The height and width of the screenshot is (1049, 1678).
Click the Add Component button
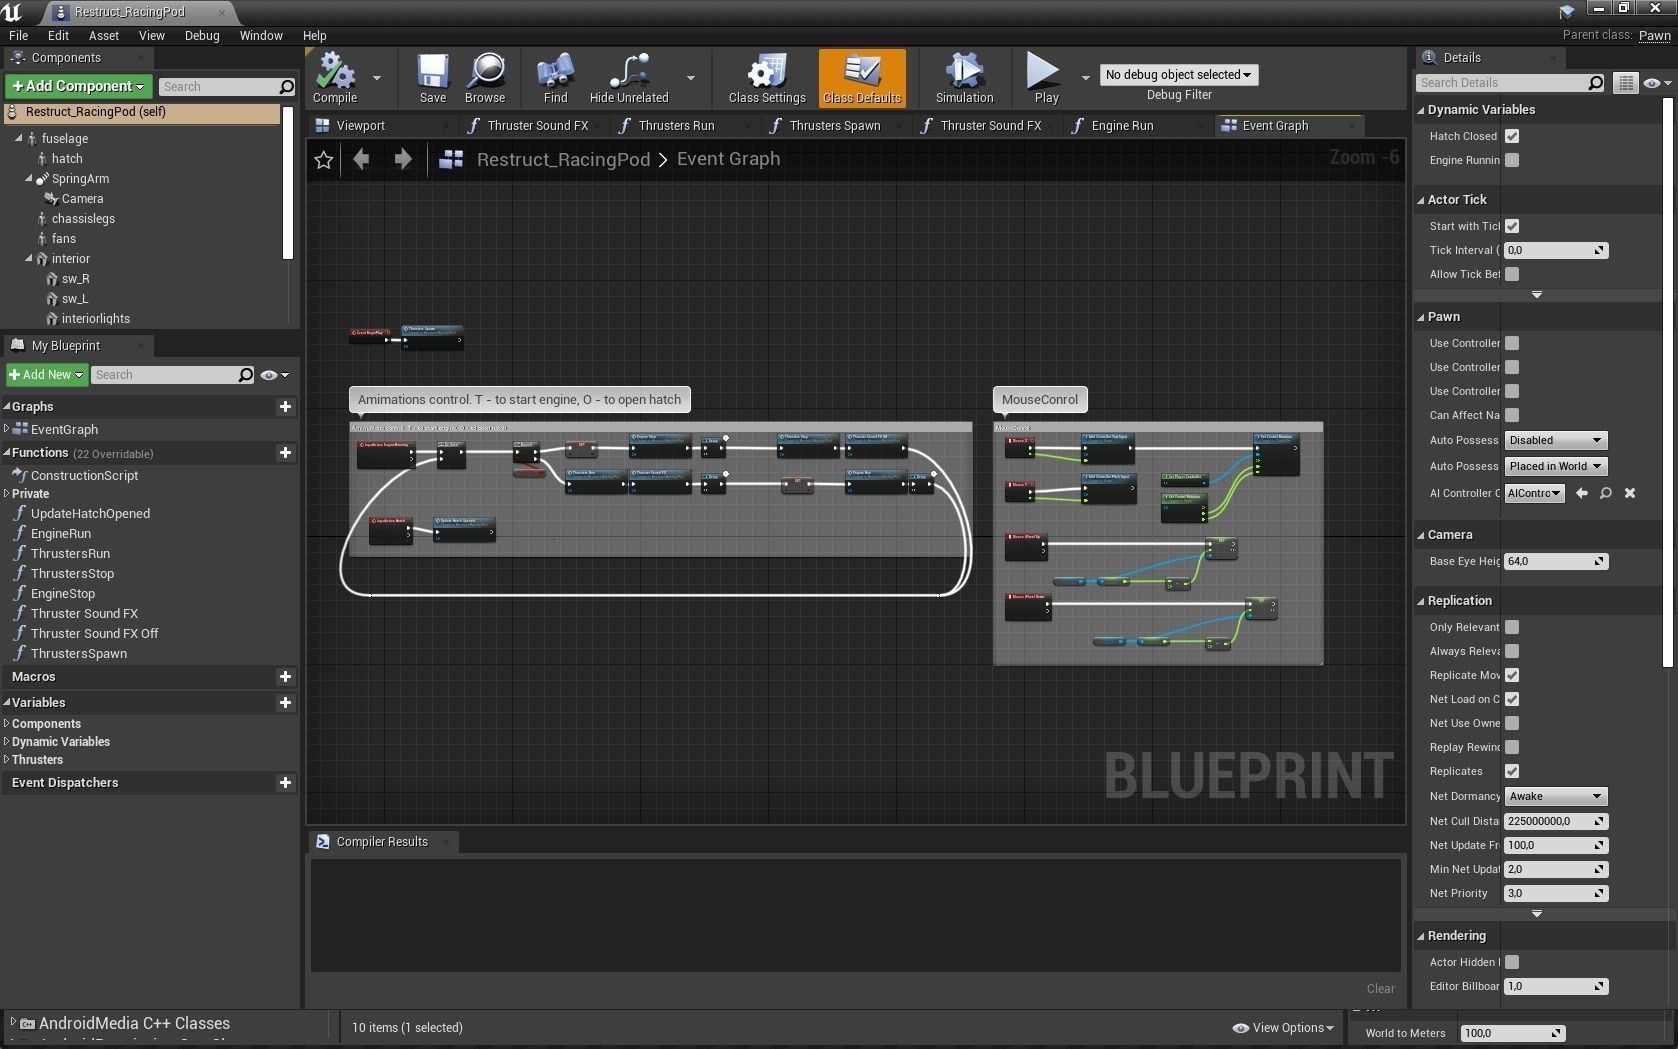[x=79, y=87]
